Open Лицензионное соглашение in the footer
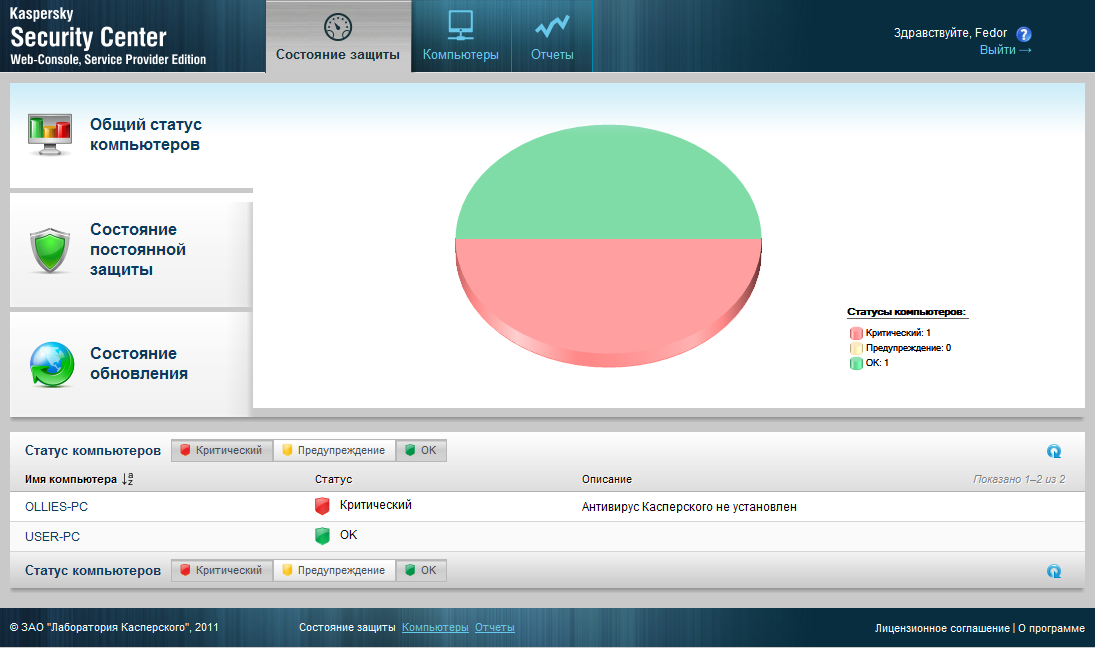The height and width of the screenshot is (648, 1095). pos(942,628)
